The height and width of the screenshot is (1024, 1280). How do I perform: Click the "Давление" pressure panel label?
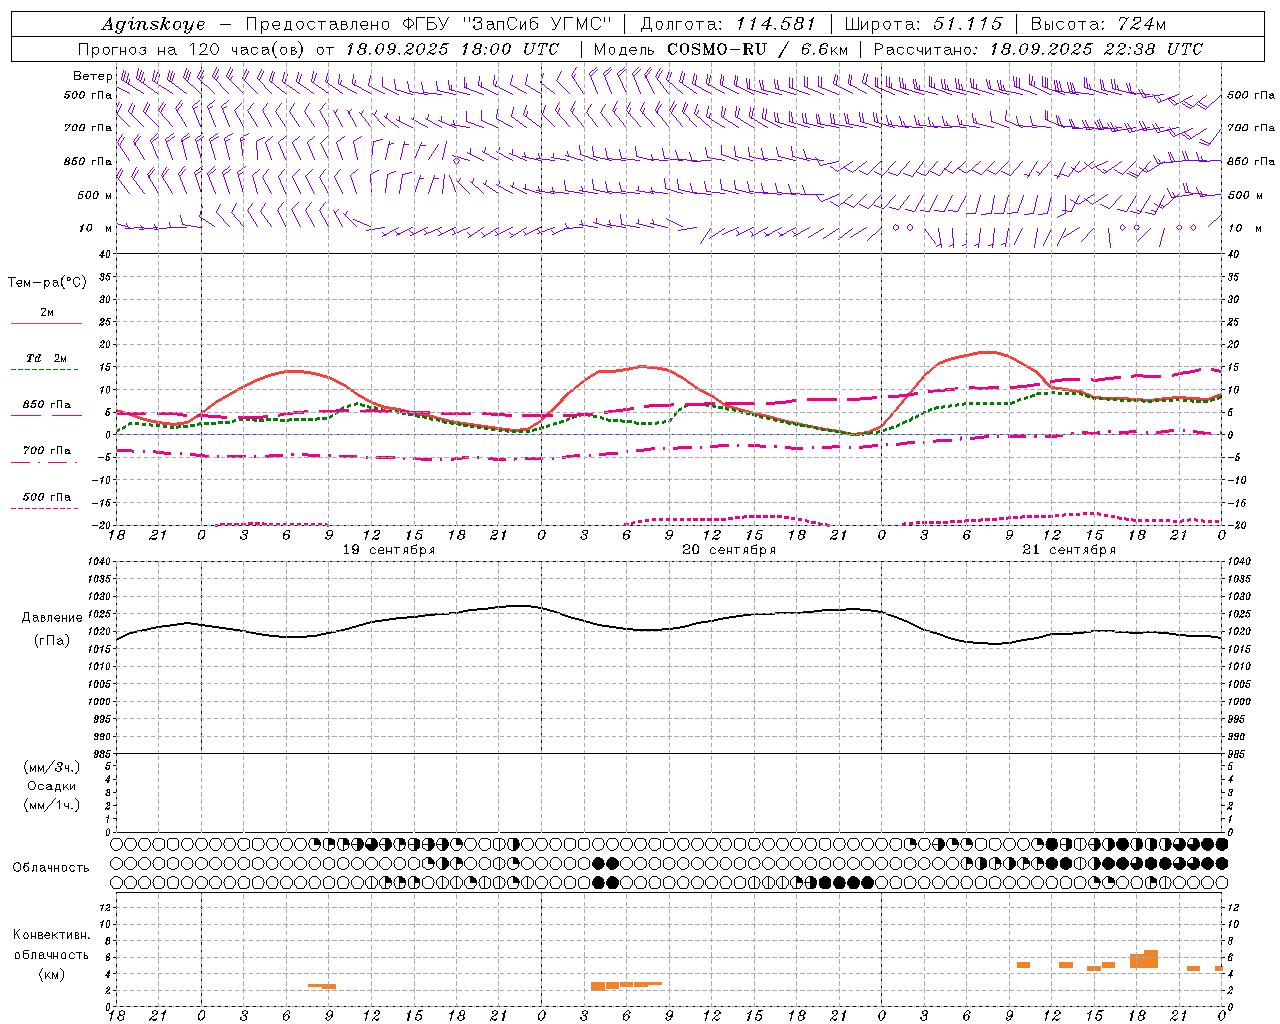click(x=52, y=618)
